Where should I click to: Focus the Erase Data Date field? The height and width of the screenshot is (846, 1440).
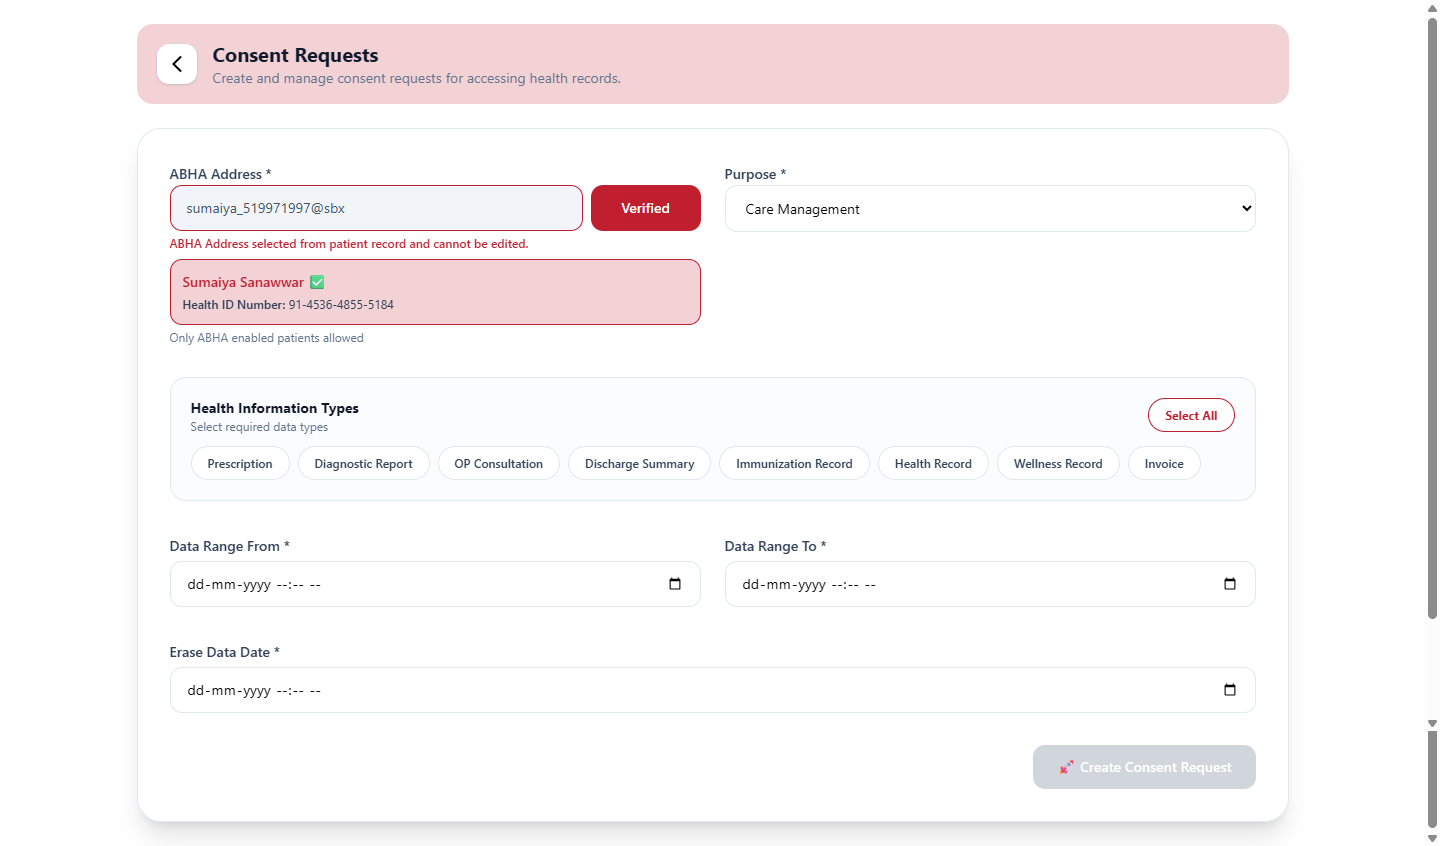(x=713, y=690)
